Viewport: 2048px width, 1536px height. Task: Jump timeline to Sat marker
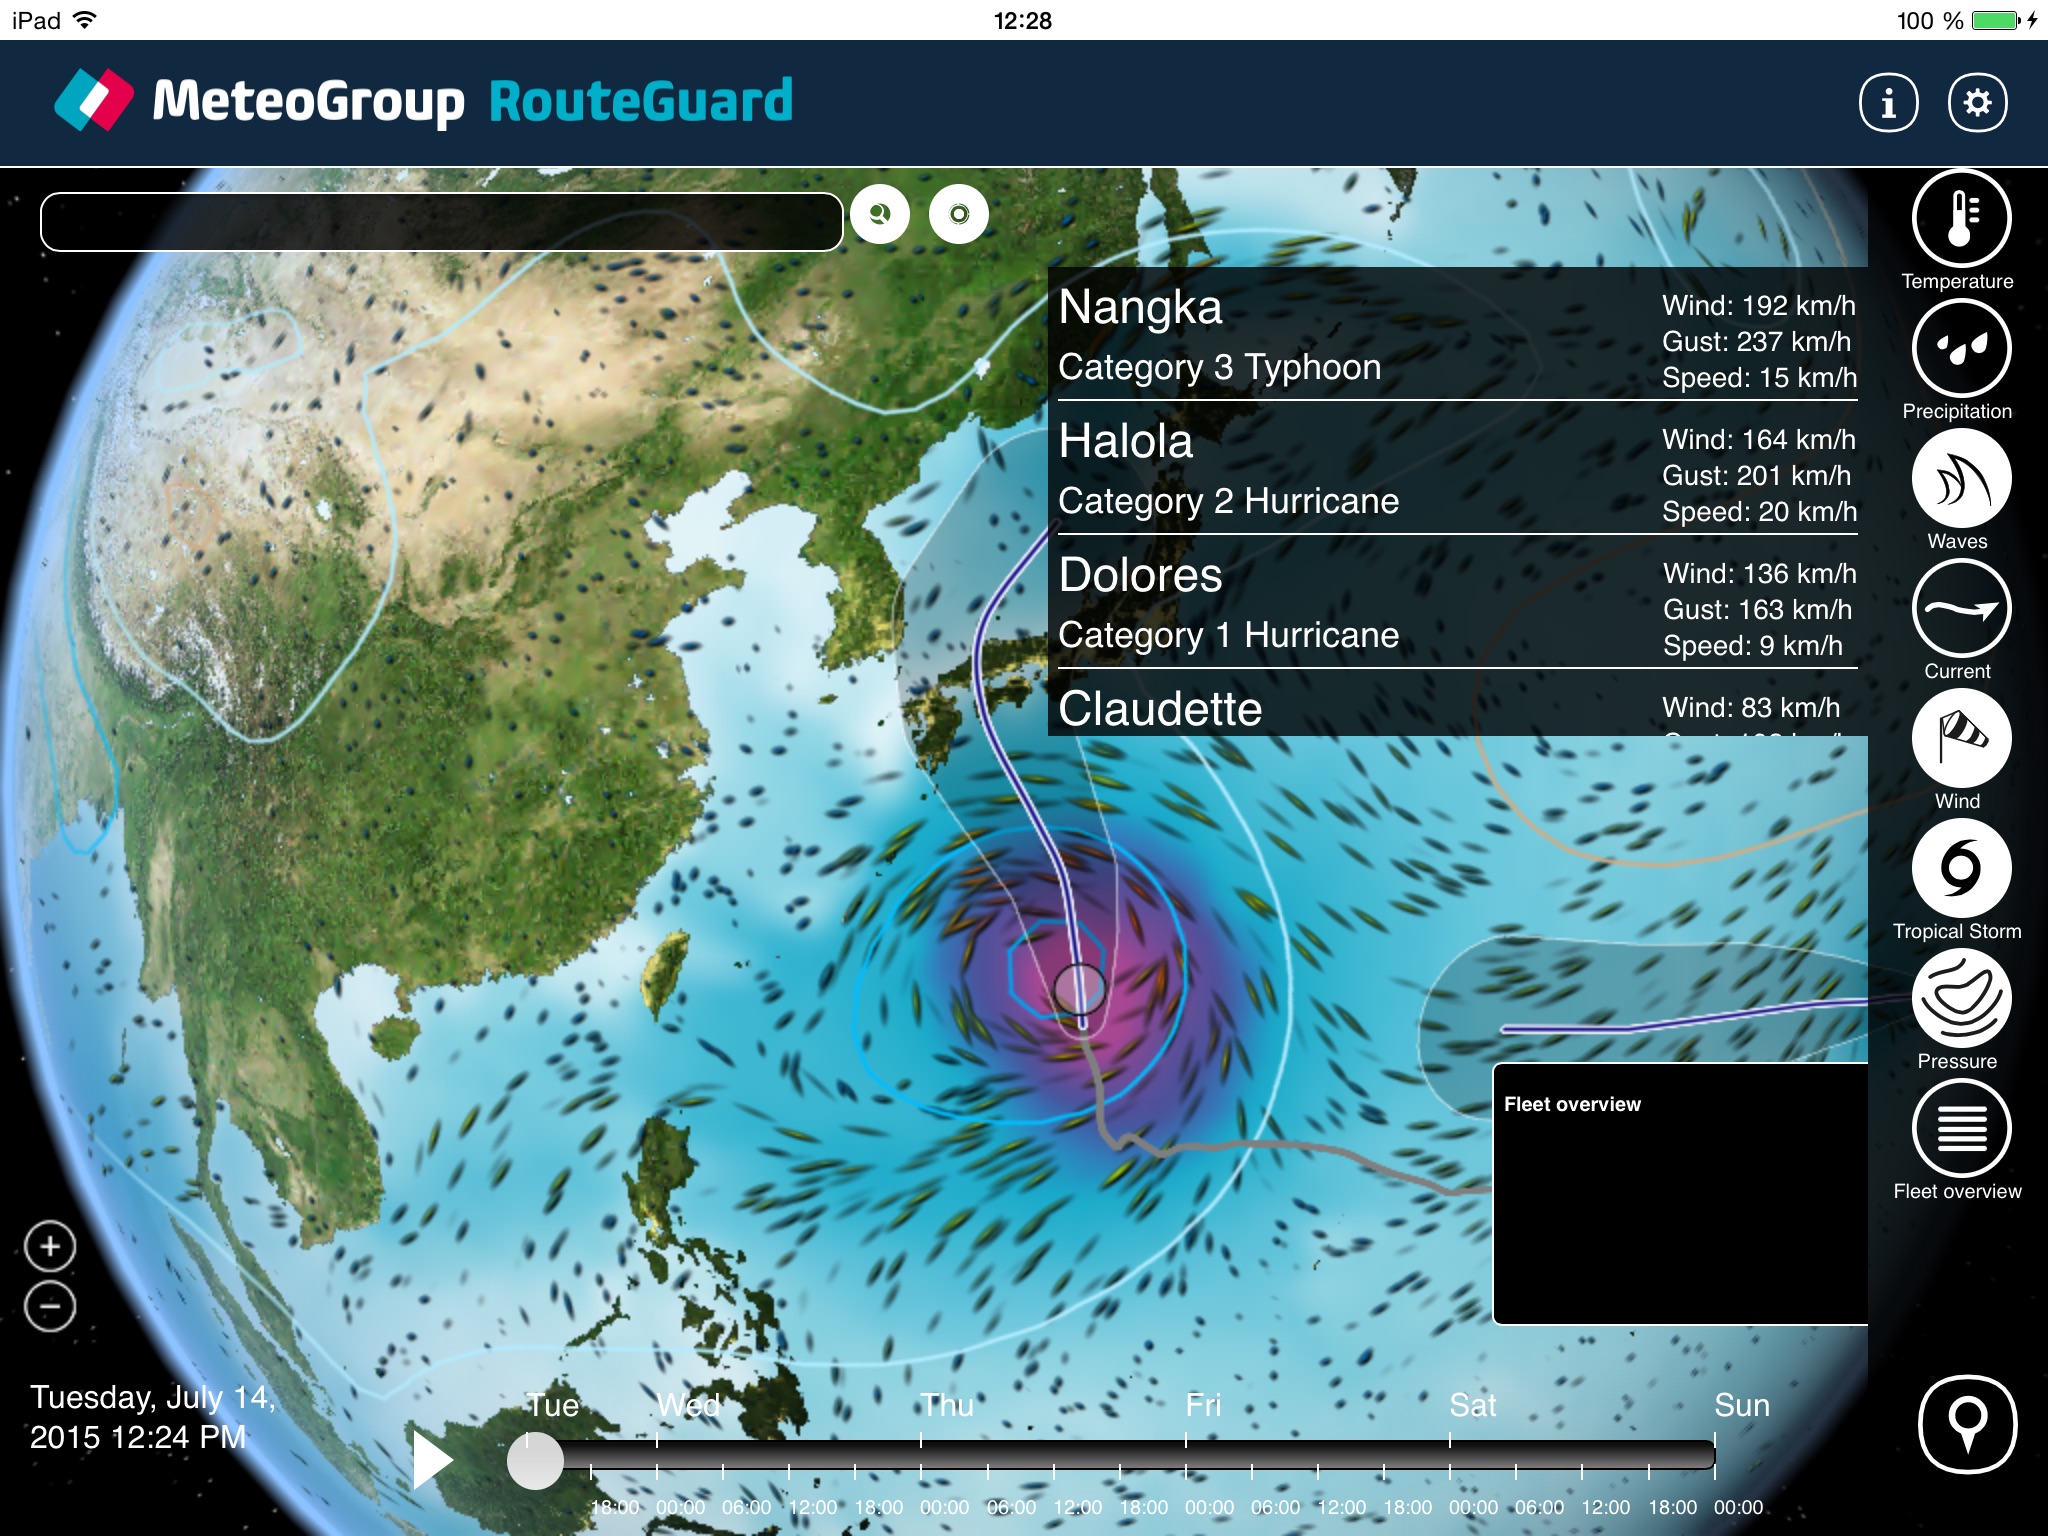point(1473,1405)
